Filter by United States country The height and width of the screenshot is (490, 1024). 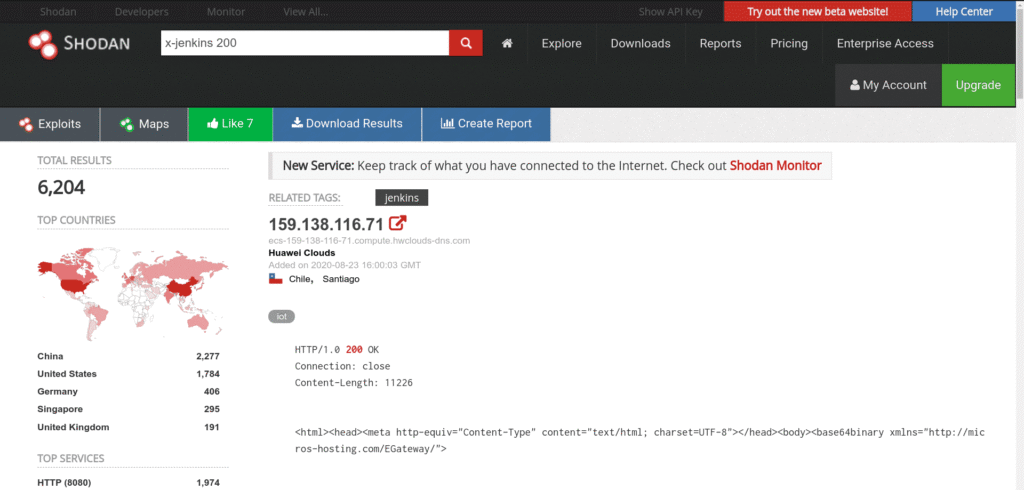[67, 374]
